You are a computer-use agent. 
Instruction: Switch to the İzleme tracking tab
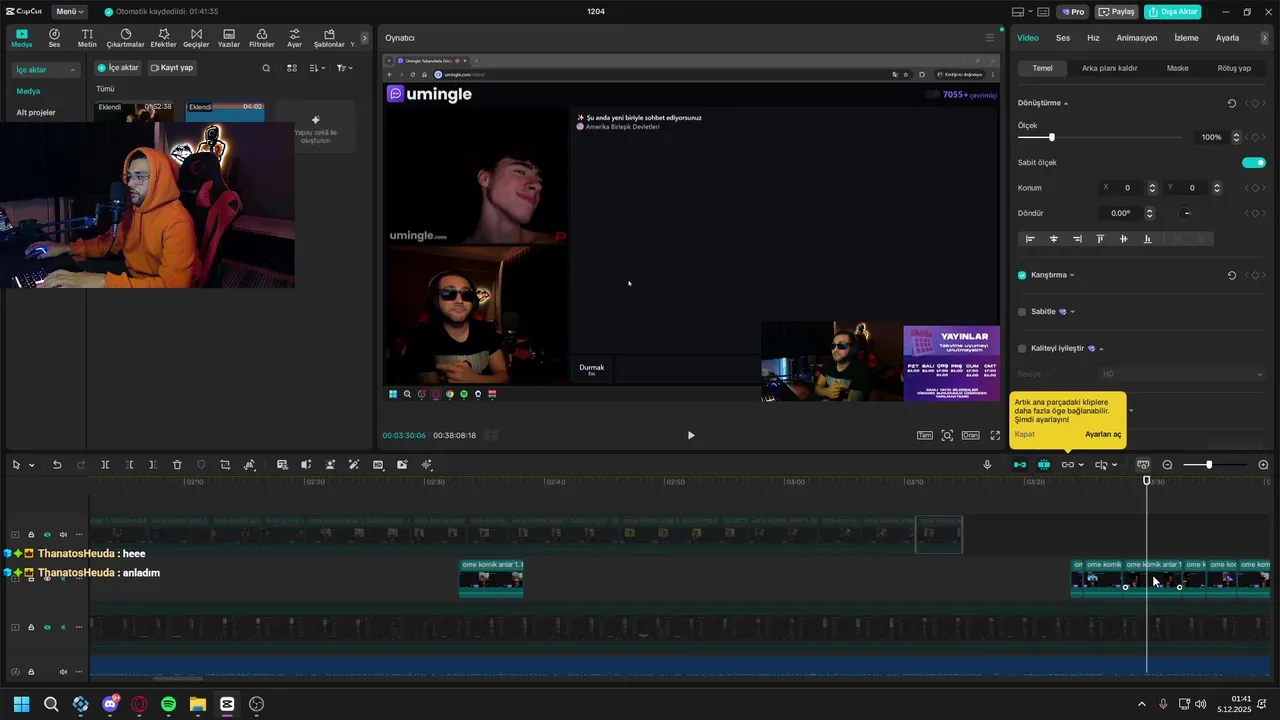[x=1186, y=38]
